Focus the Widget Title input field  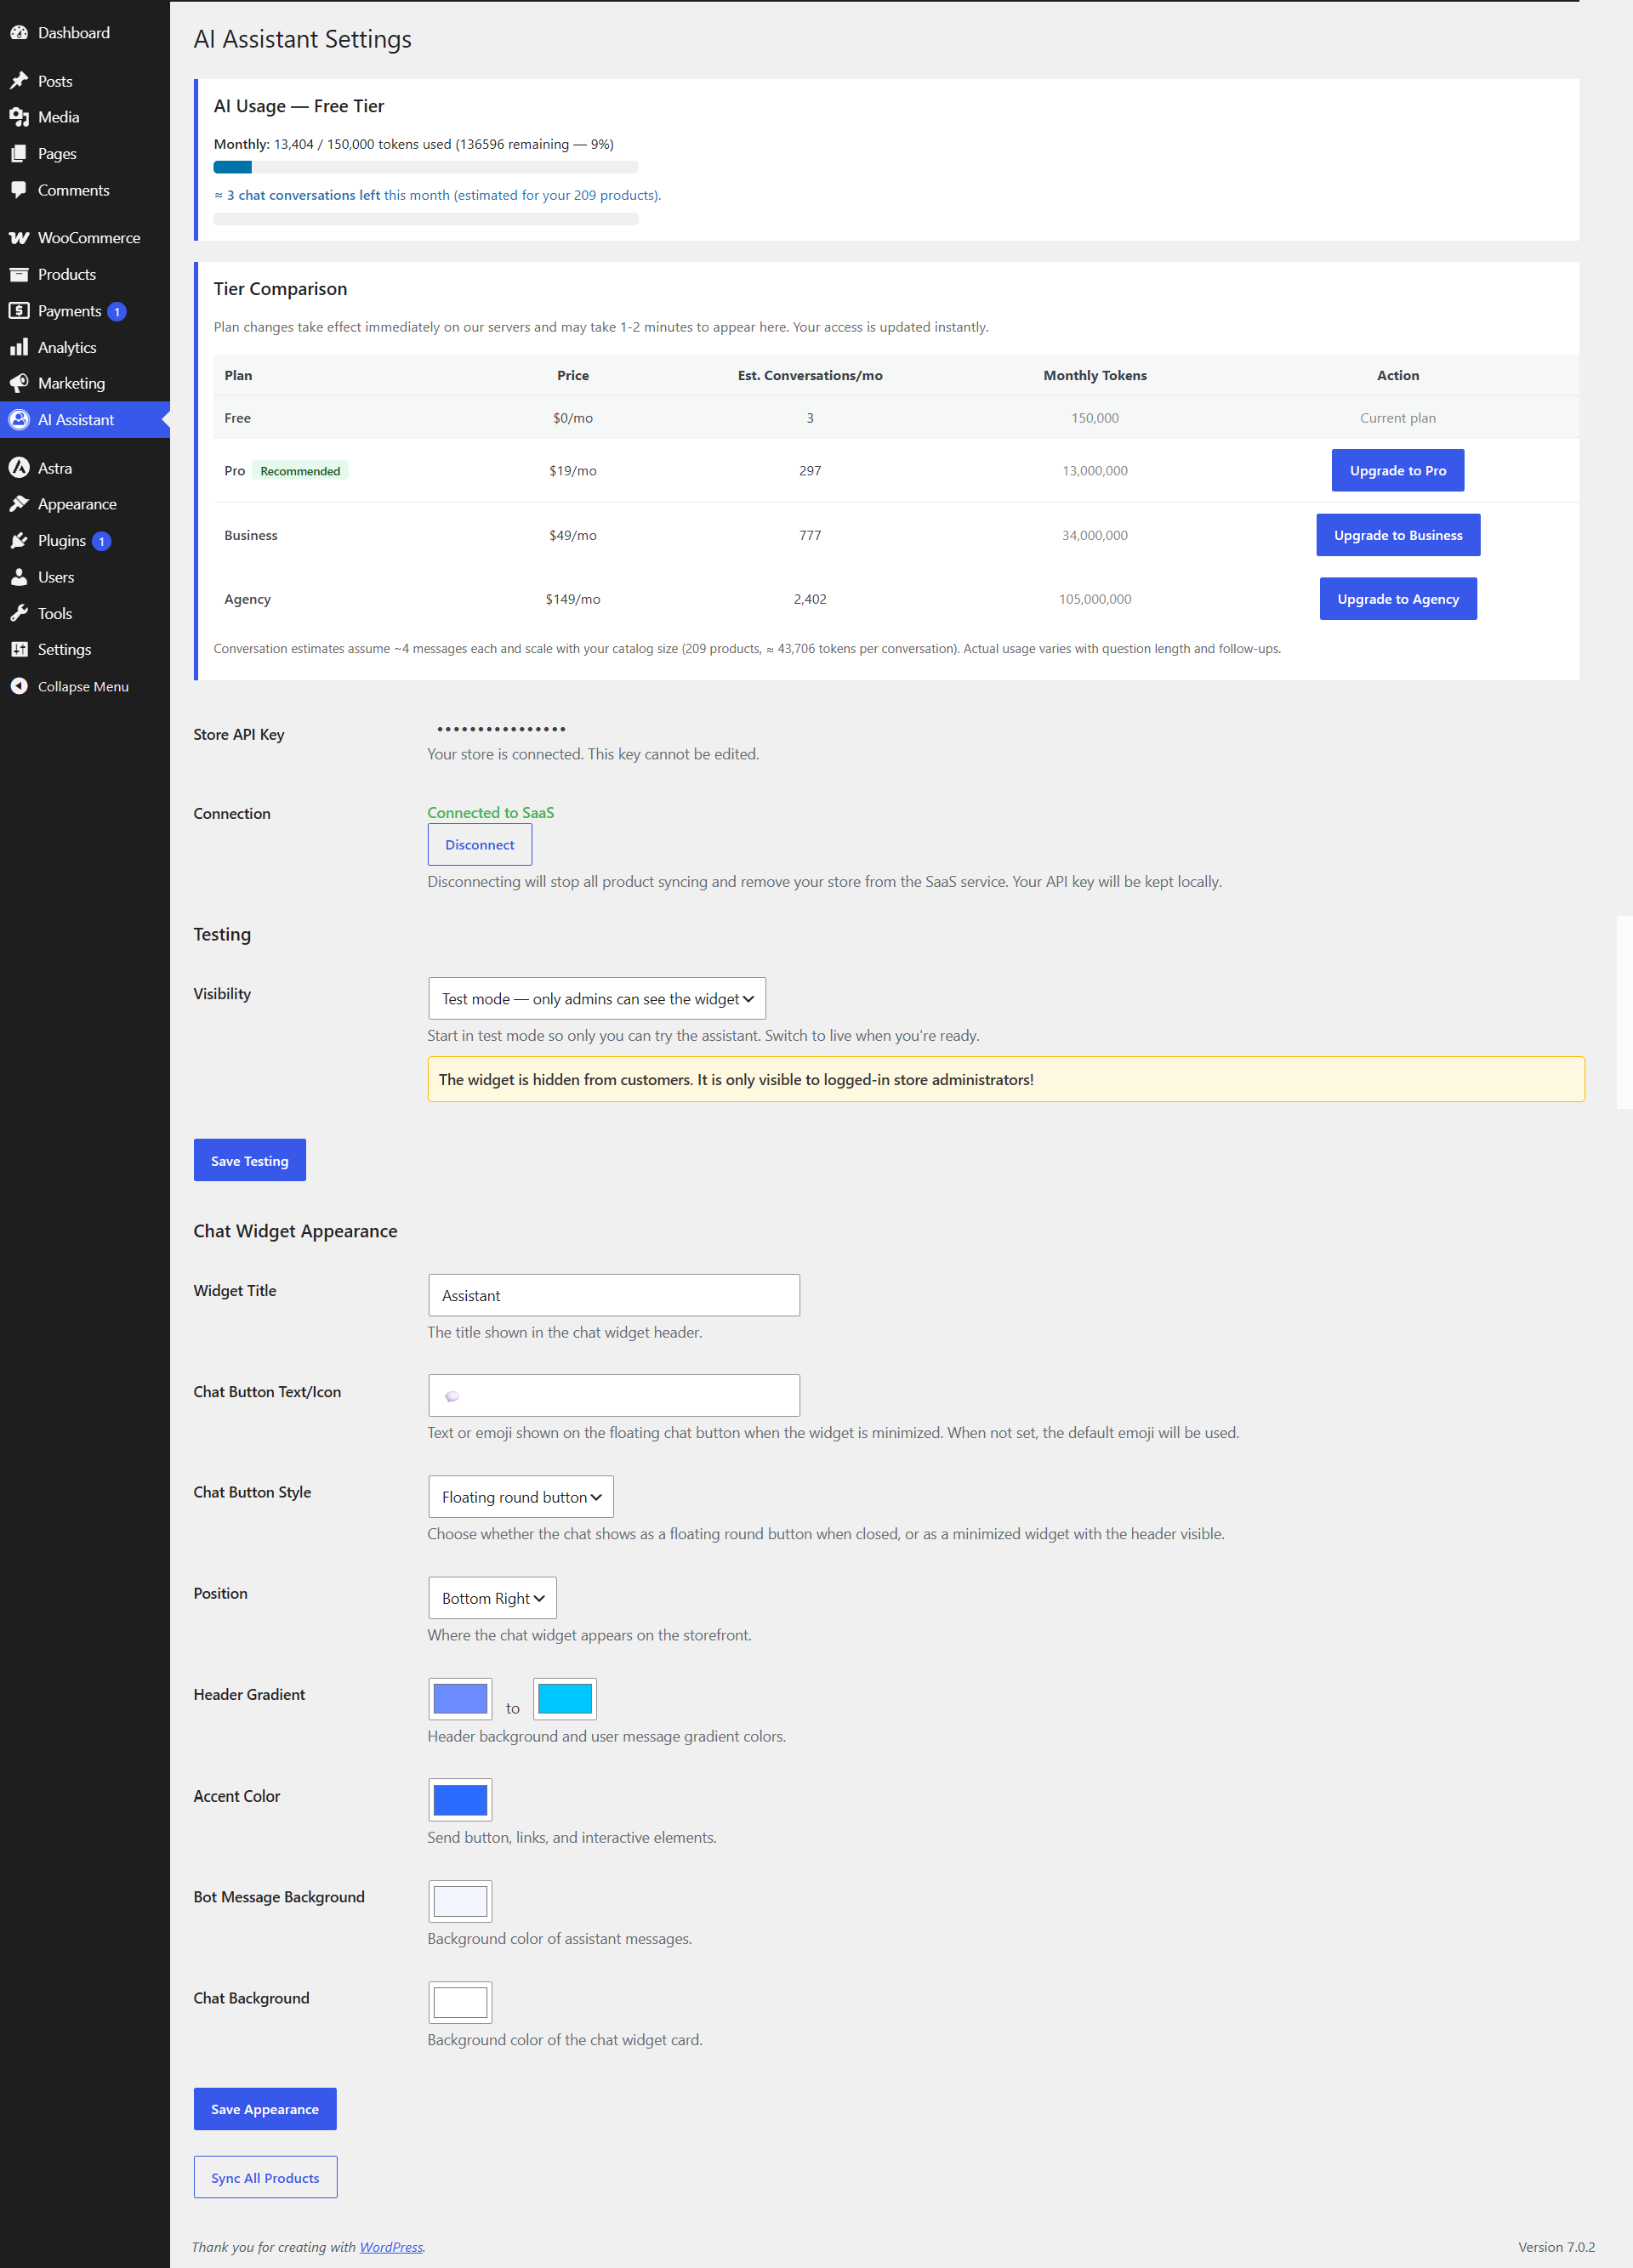(x=614, y=1295)
